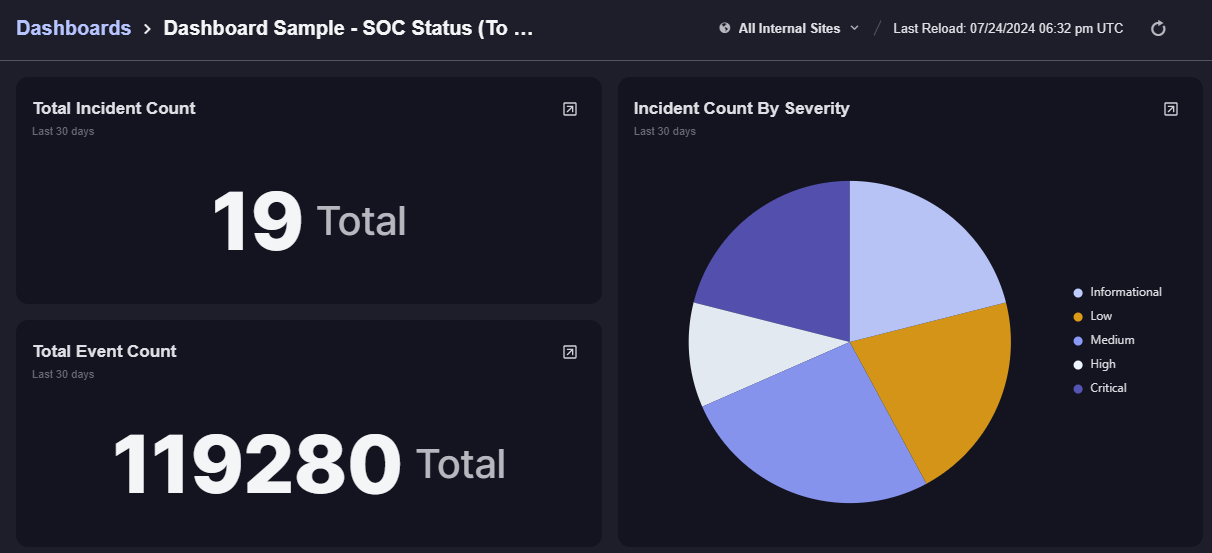Expand the Total Event Count widget icon
Viewport: 1212px width, 553px height.
pyautogui.click(x=570, y=352)
